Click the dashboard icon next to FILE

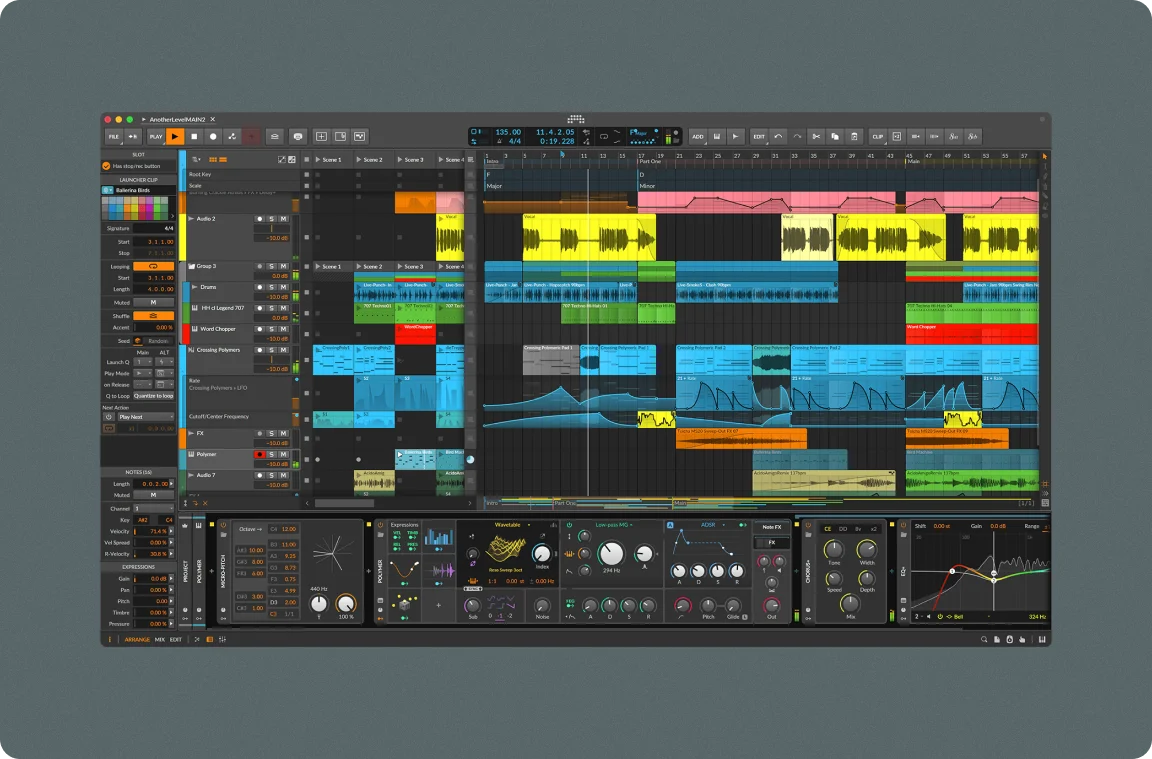tap(132, 137)
